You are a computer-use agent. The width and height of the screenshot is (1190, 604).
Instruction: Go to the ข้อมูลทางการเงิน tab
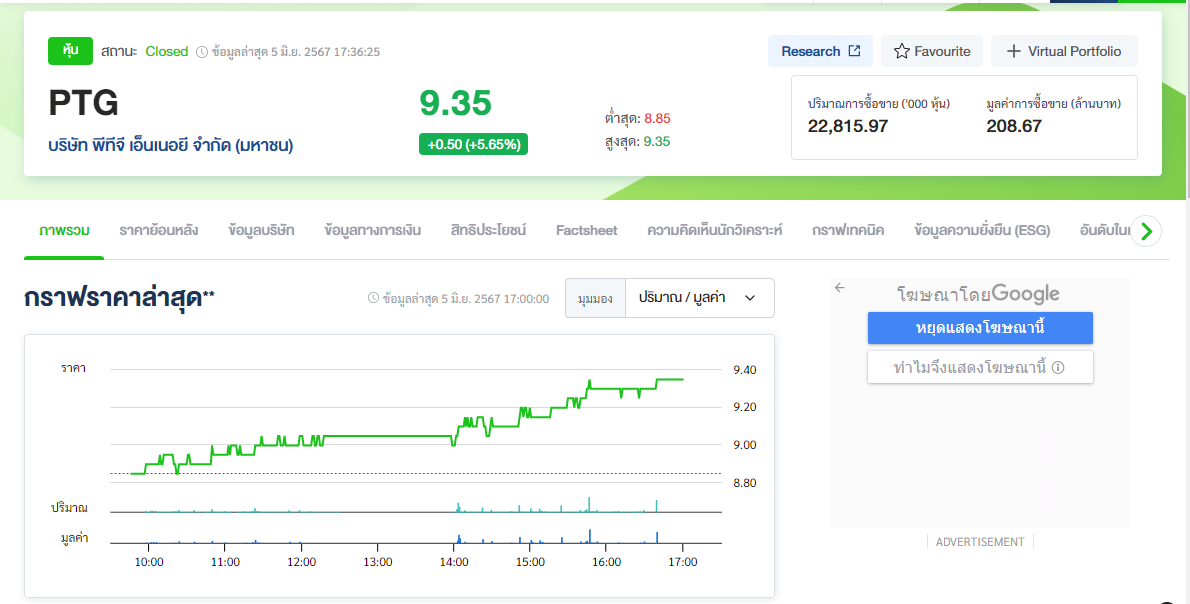373,230
